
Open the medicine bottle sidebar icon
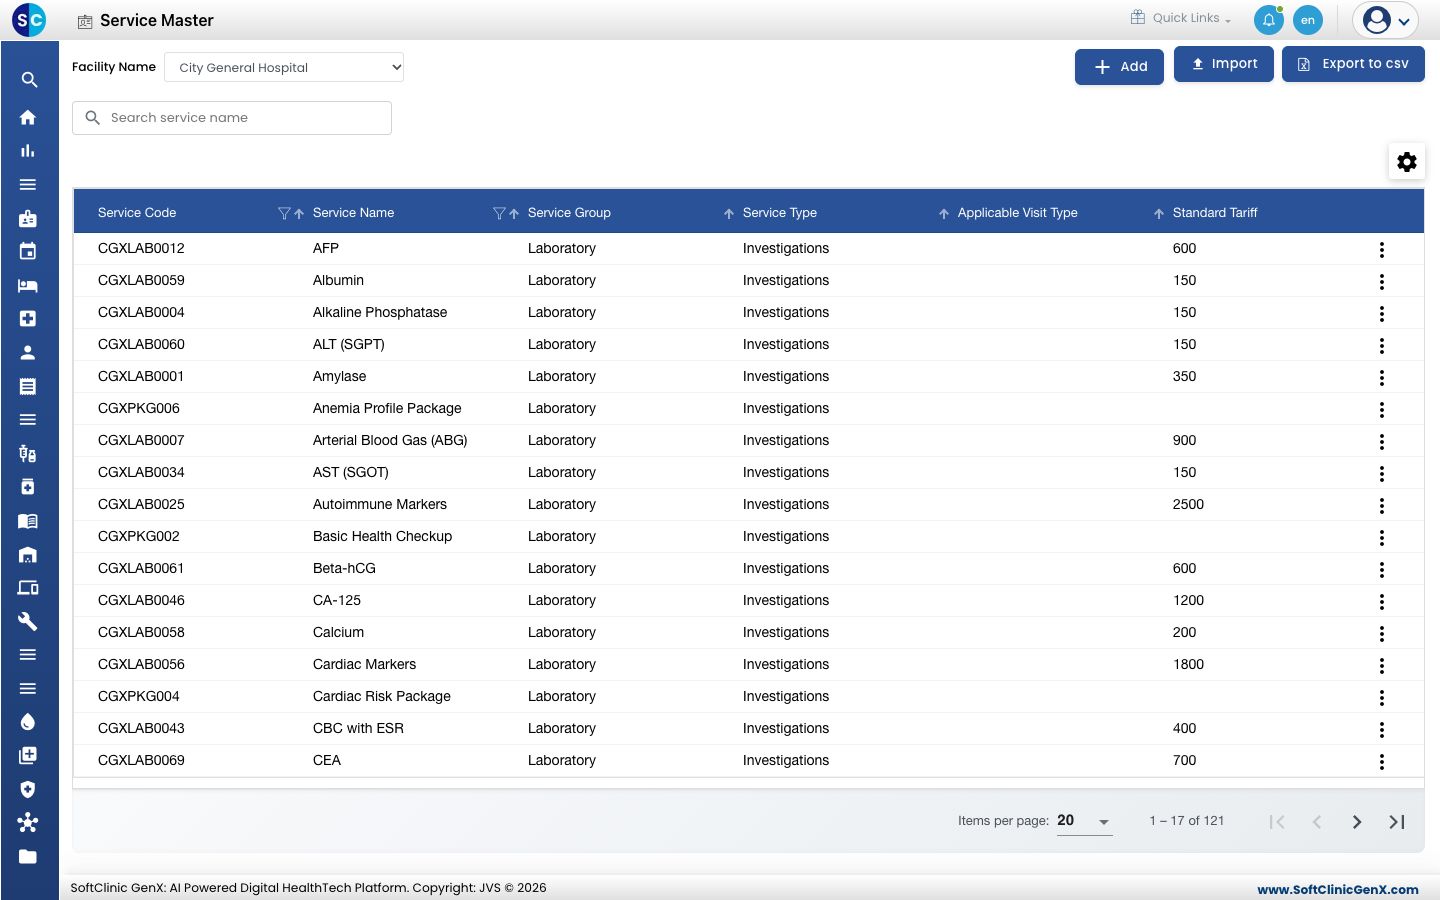pyautogui.click(x=28, y=487)
